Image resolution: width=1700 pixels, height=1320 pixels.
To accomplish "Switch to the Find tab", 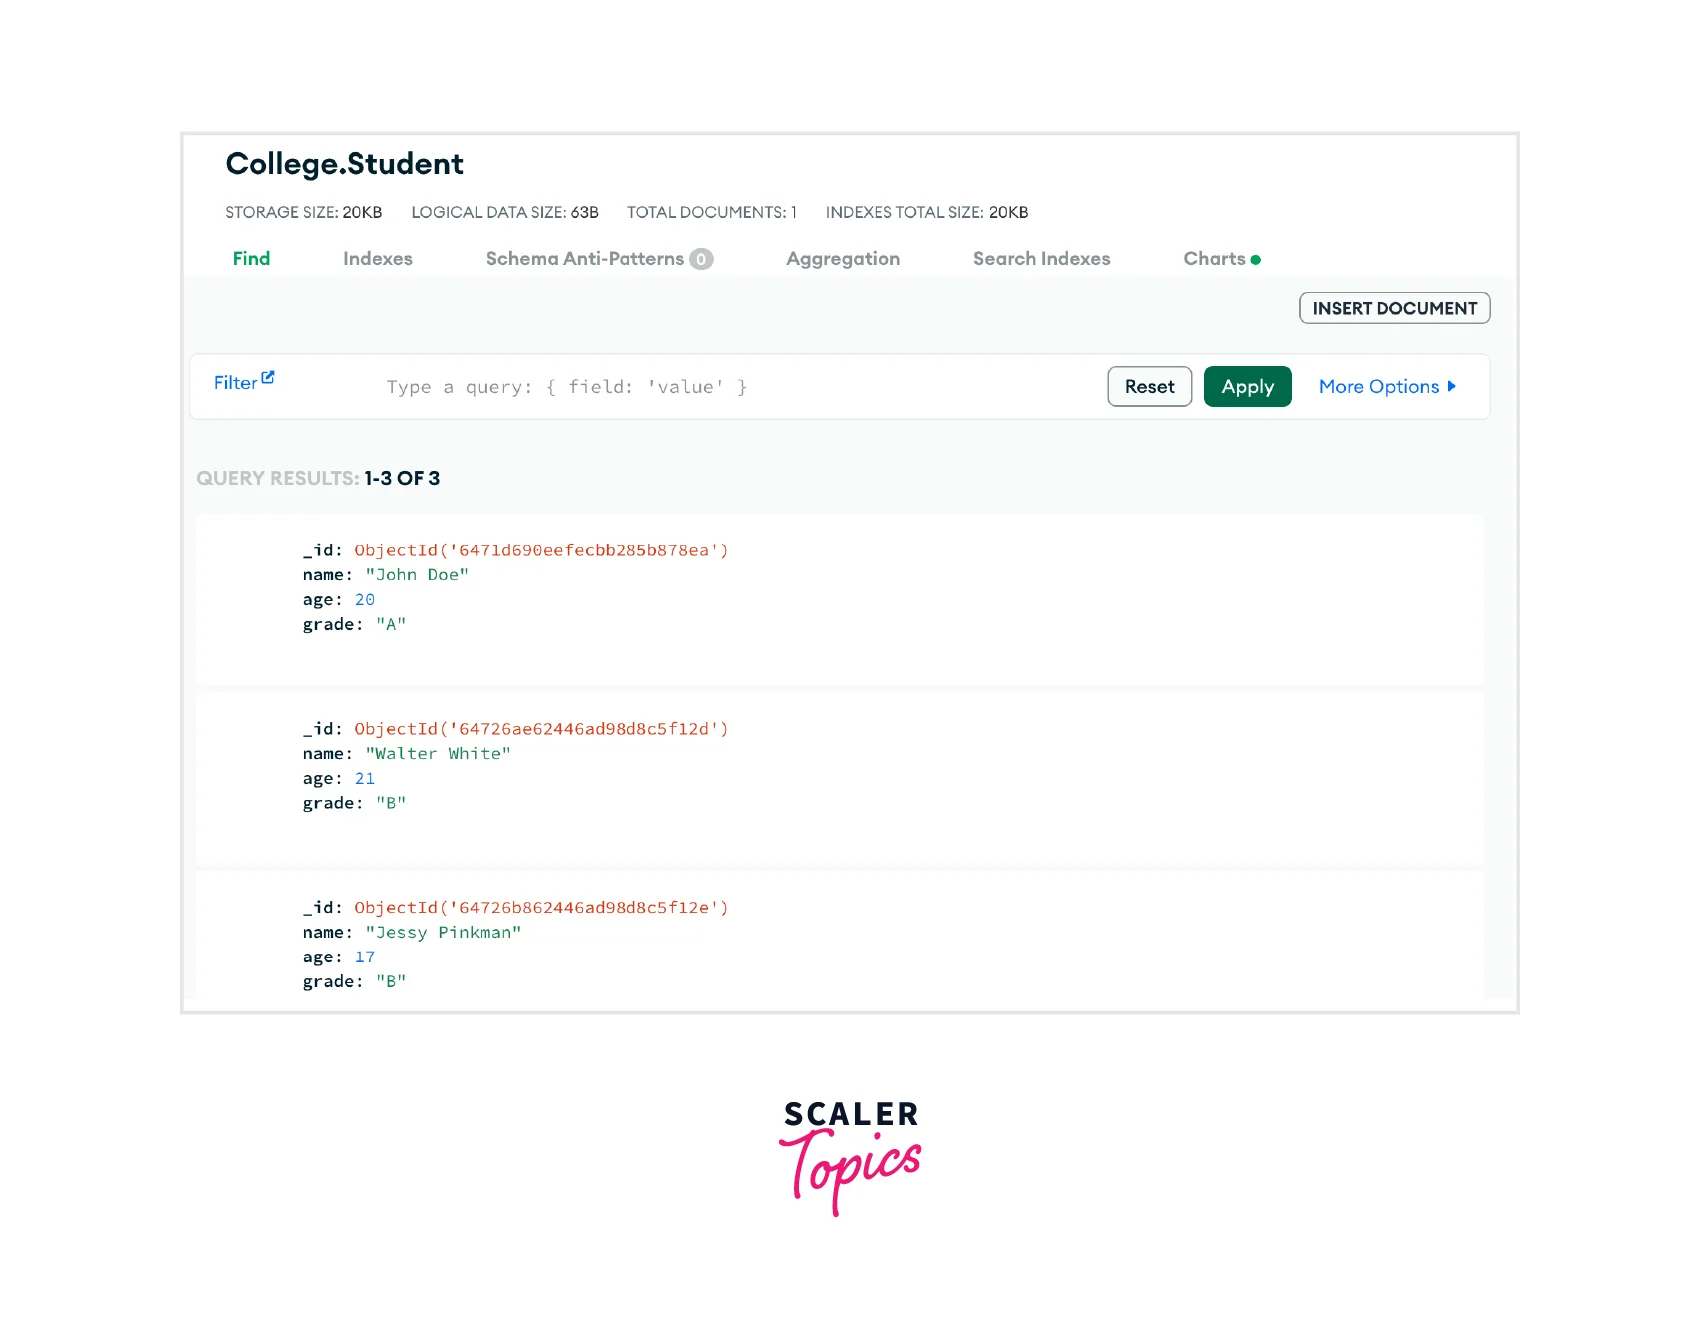I will (251, 259).
